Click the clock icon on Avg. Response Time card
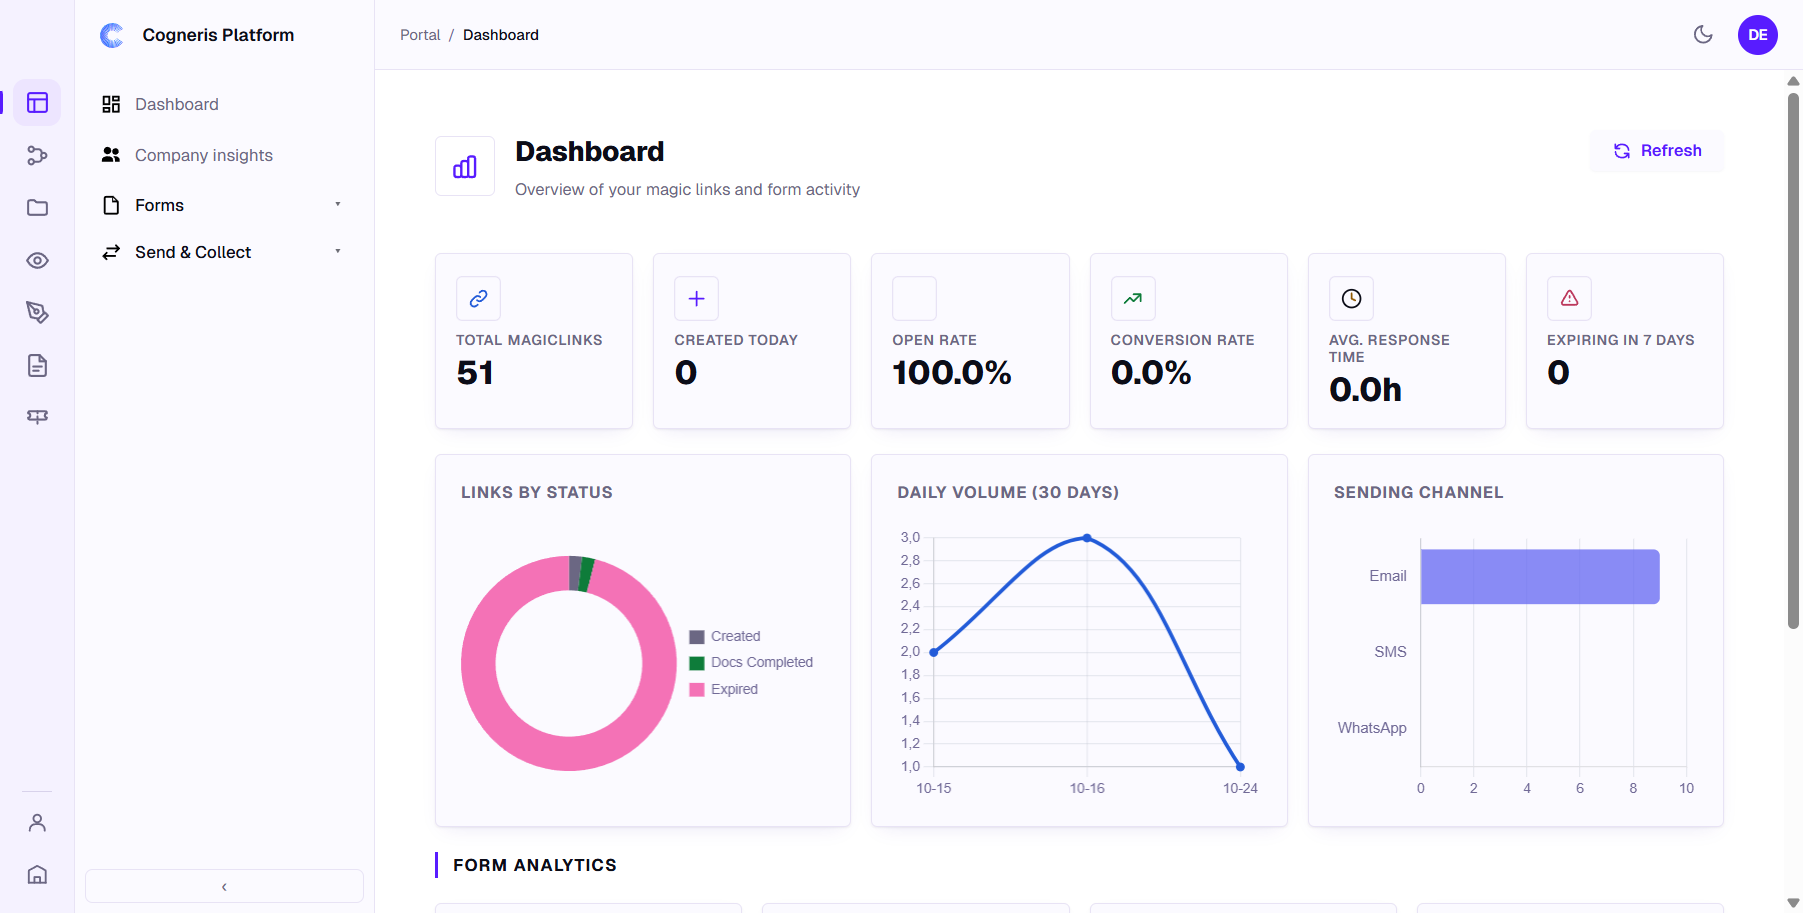Screen dimensions: 1803x913 tap(1351, 298)
